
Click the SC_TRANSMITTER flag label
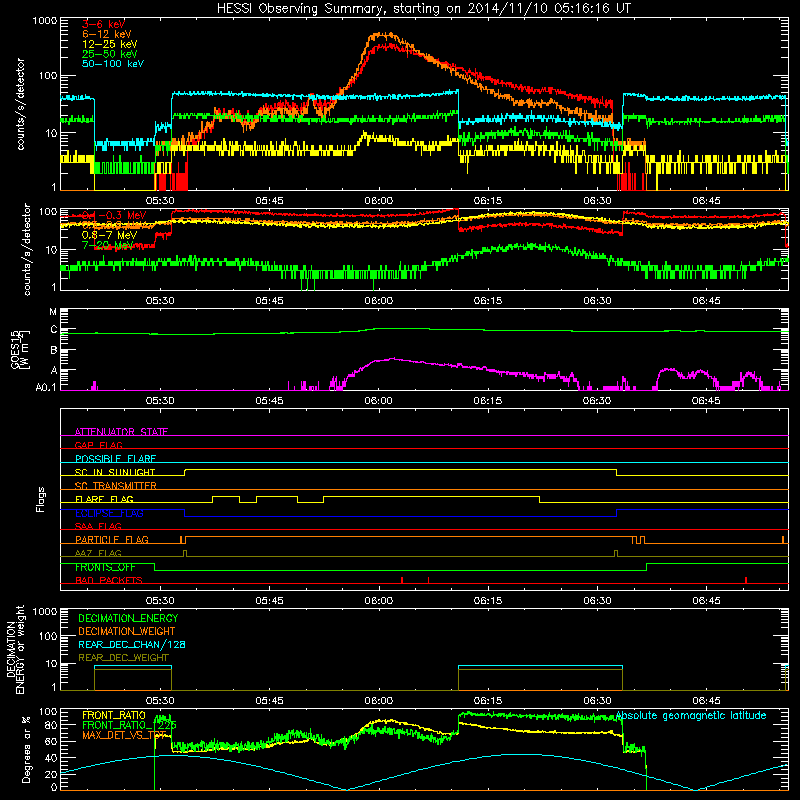click(116, 486)
